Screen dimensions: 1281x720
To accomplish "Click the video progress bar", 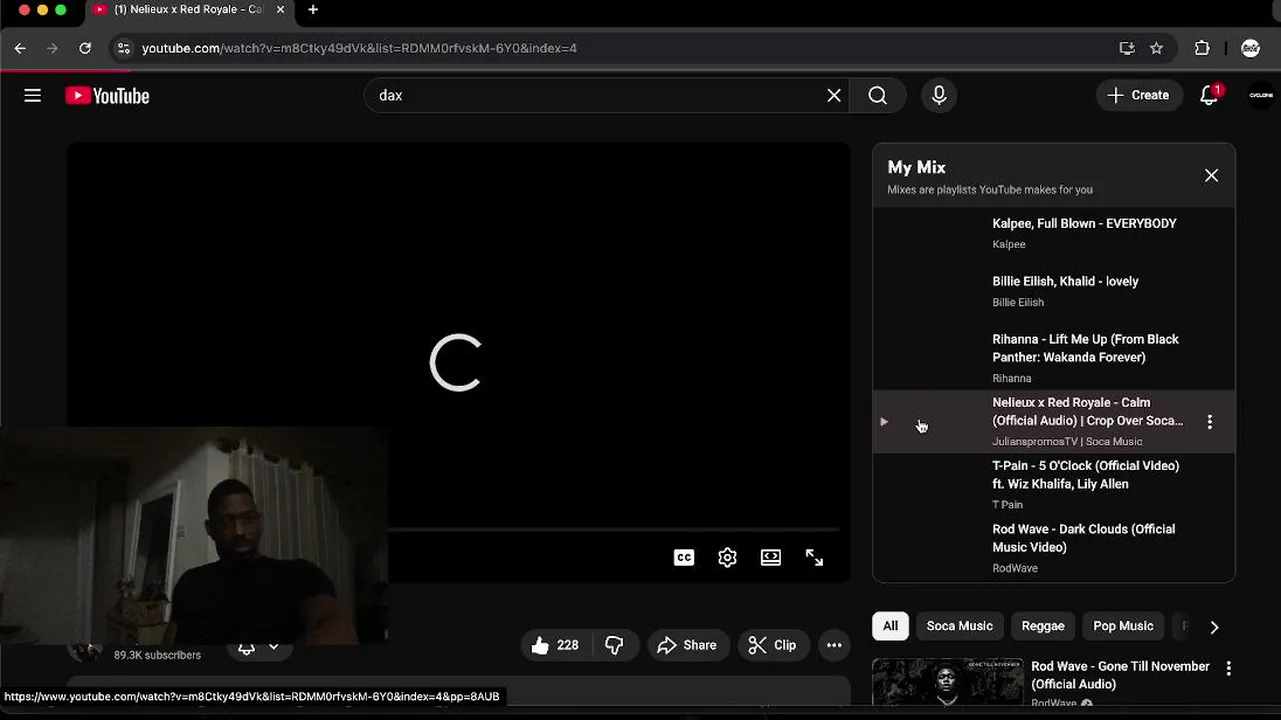I will pos(613,529).
